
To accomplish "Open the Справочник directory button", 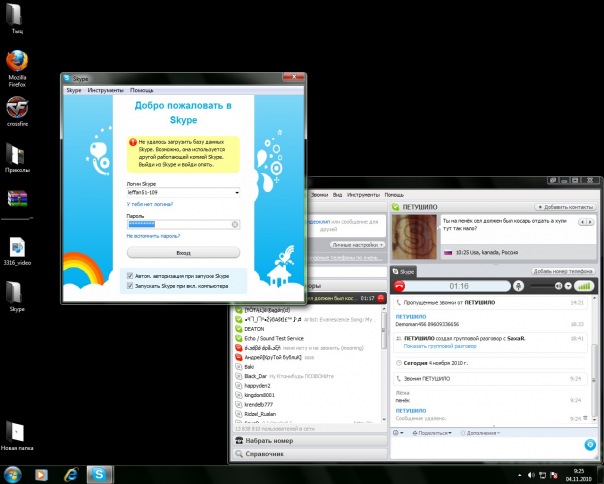I will 309,454.
